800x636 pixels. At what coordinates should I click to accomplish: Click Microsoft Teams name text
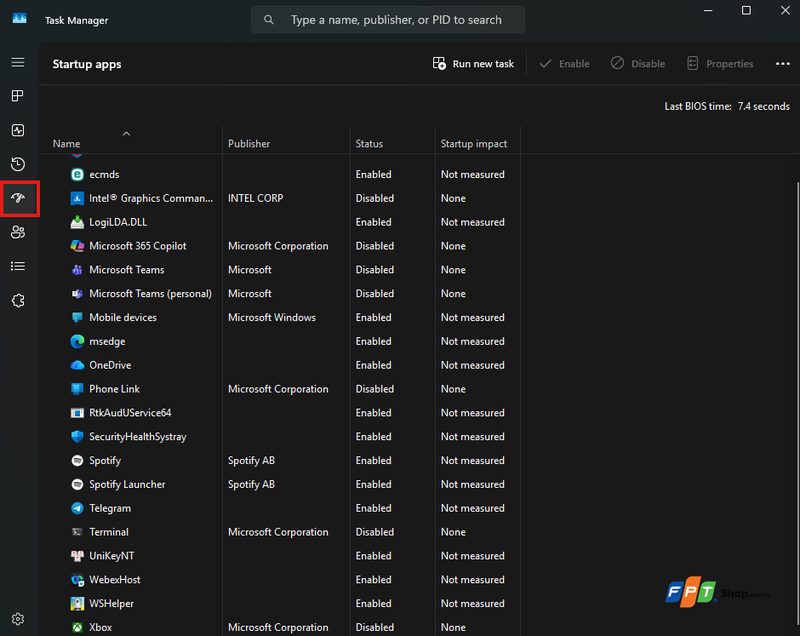(x=127, y=270)
